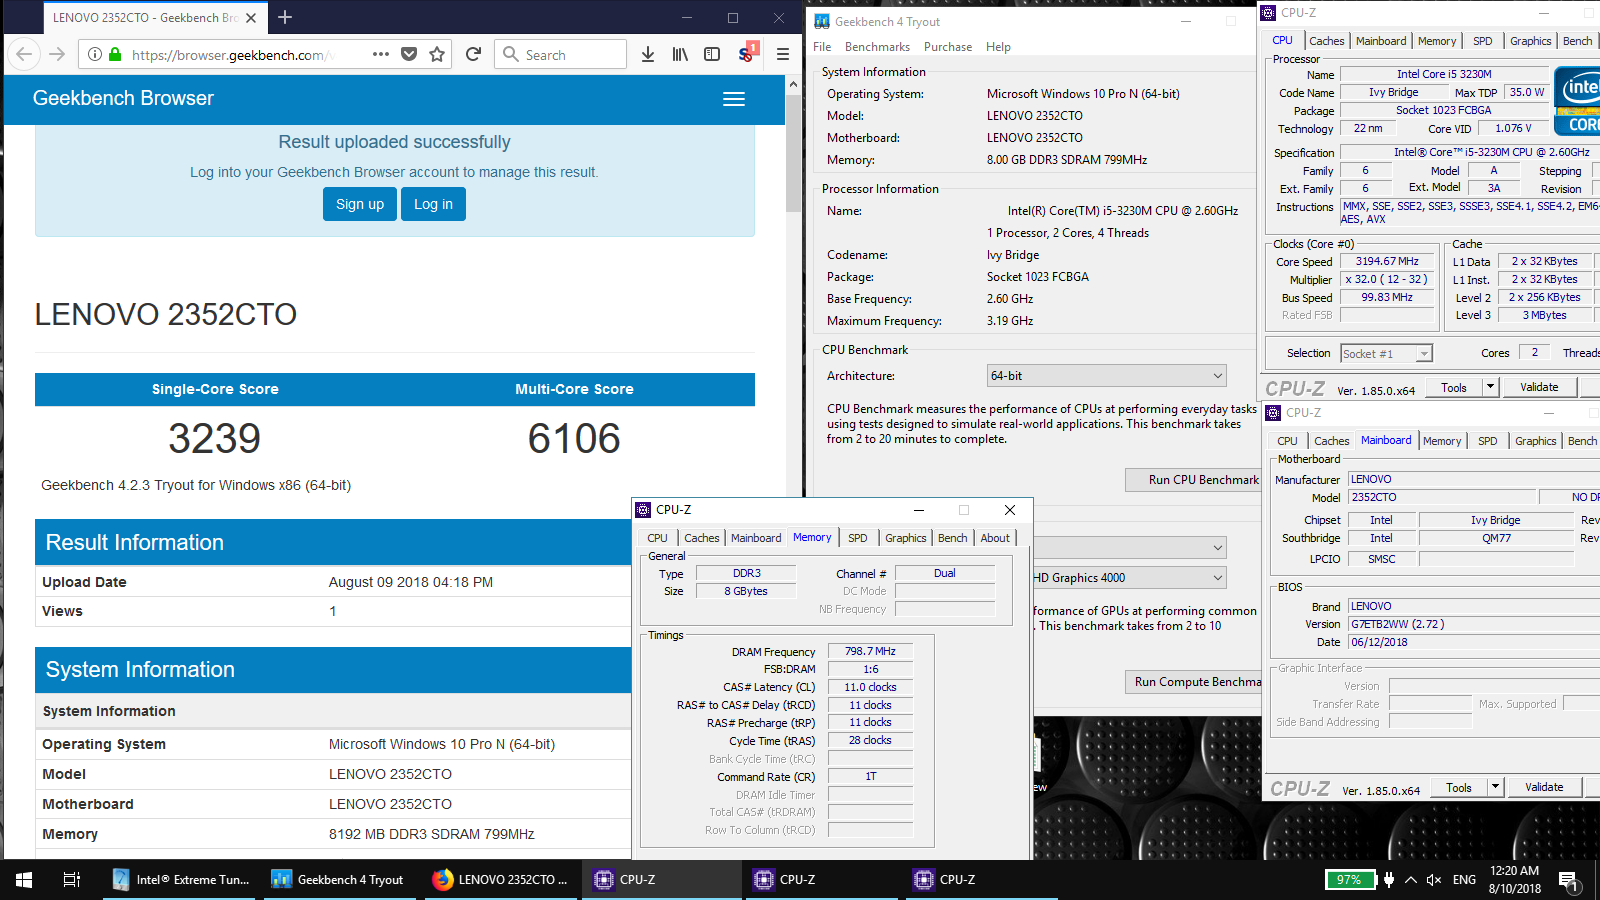The height and width of the screenshot is (900, 1600).
Task: Open File menu in Geekbench 4 Tryout
Action: pyautogui.click(x=822, y=47)
